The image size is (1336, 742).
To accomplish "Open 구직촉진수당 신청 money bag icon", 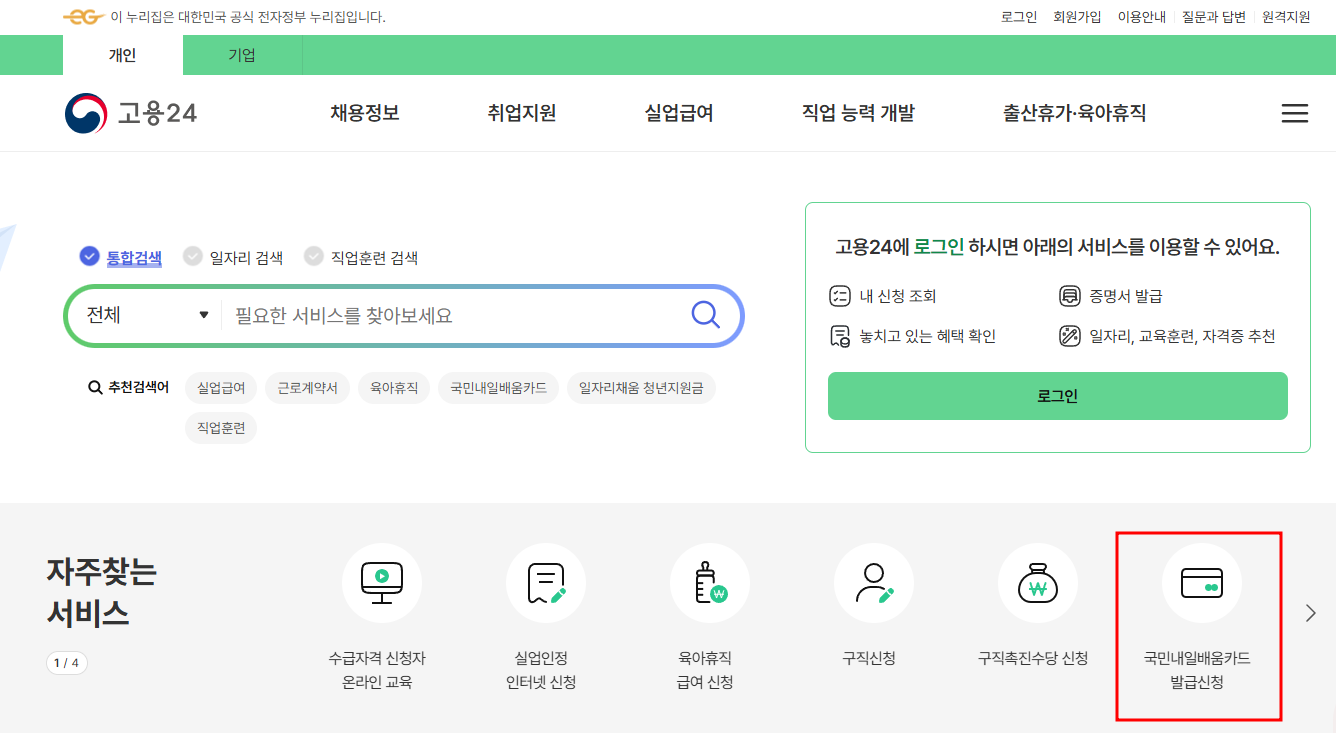I will (x=1038, y=582).
